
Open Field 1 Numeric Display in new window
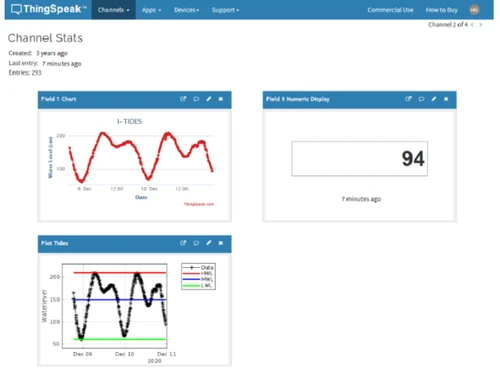408,99
